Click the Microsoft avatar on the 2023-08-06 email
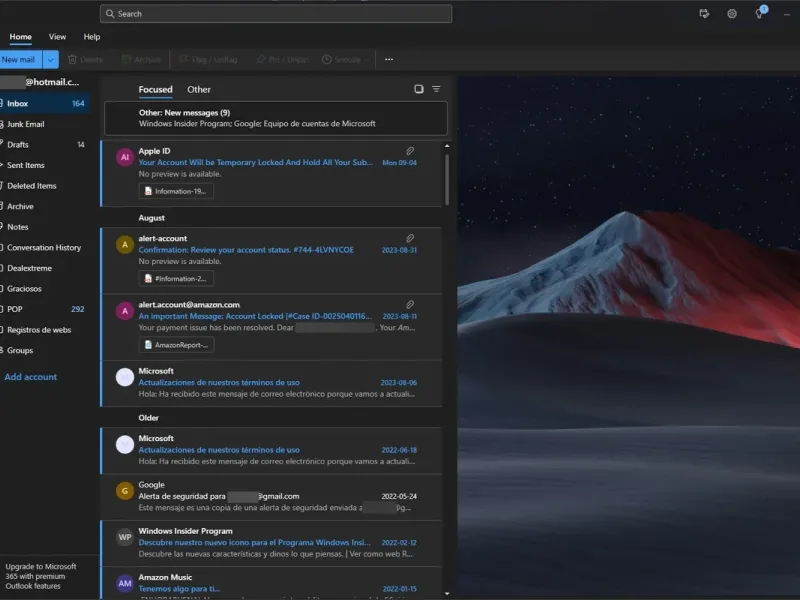This screenshot has height=600, width=800. 125,377
